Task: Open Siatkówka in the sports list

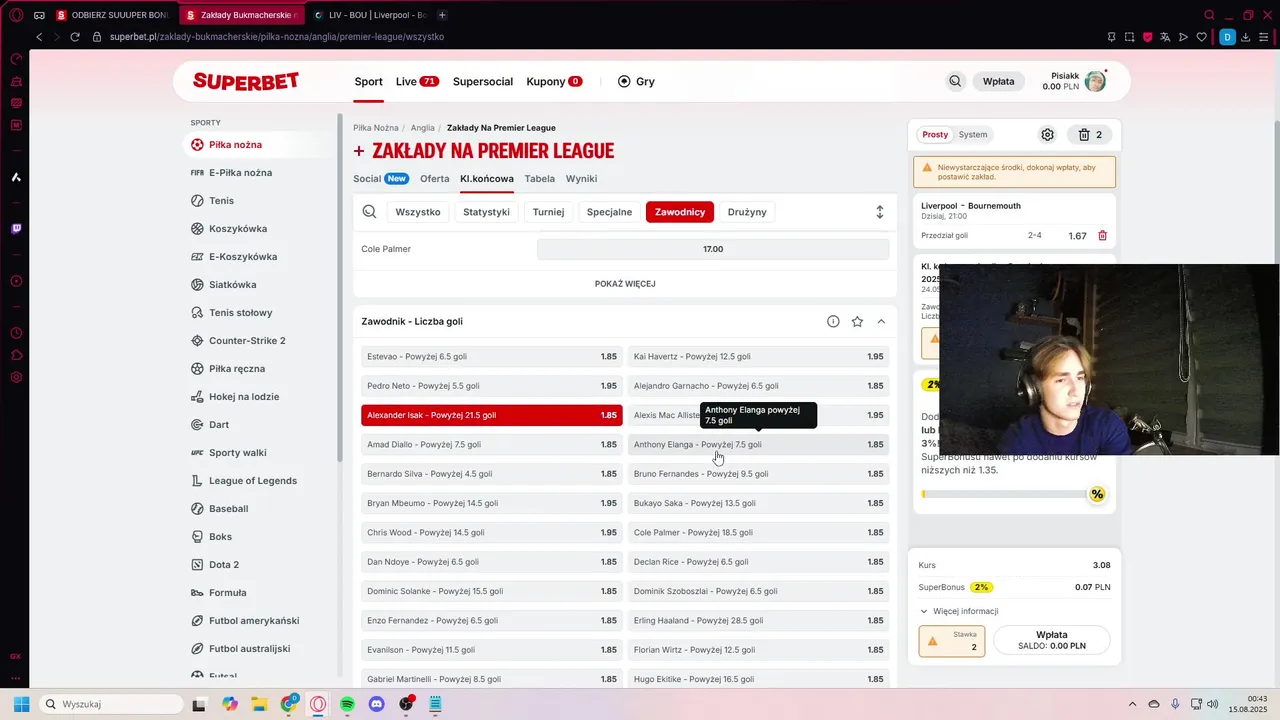Action: (232, 285)
